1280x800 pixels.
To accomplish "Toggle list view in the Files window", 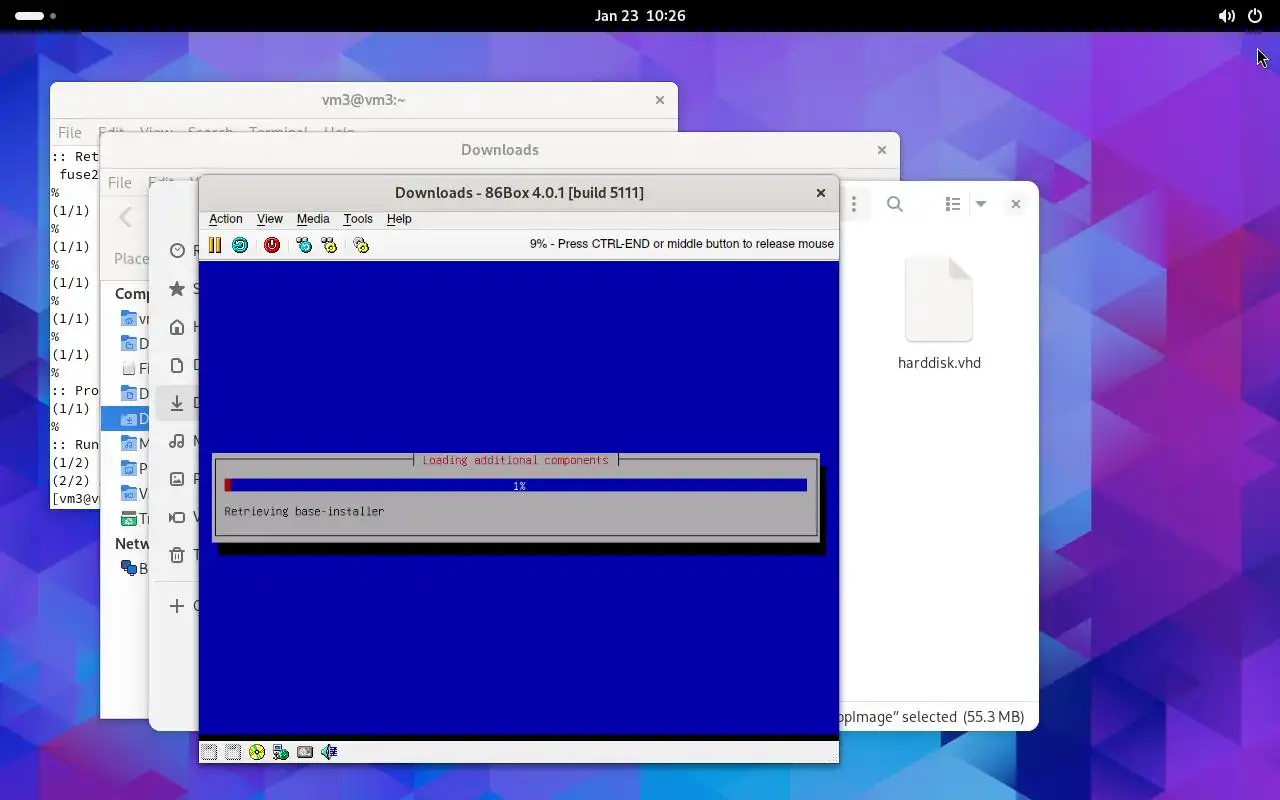I will click(952, 204).
